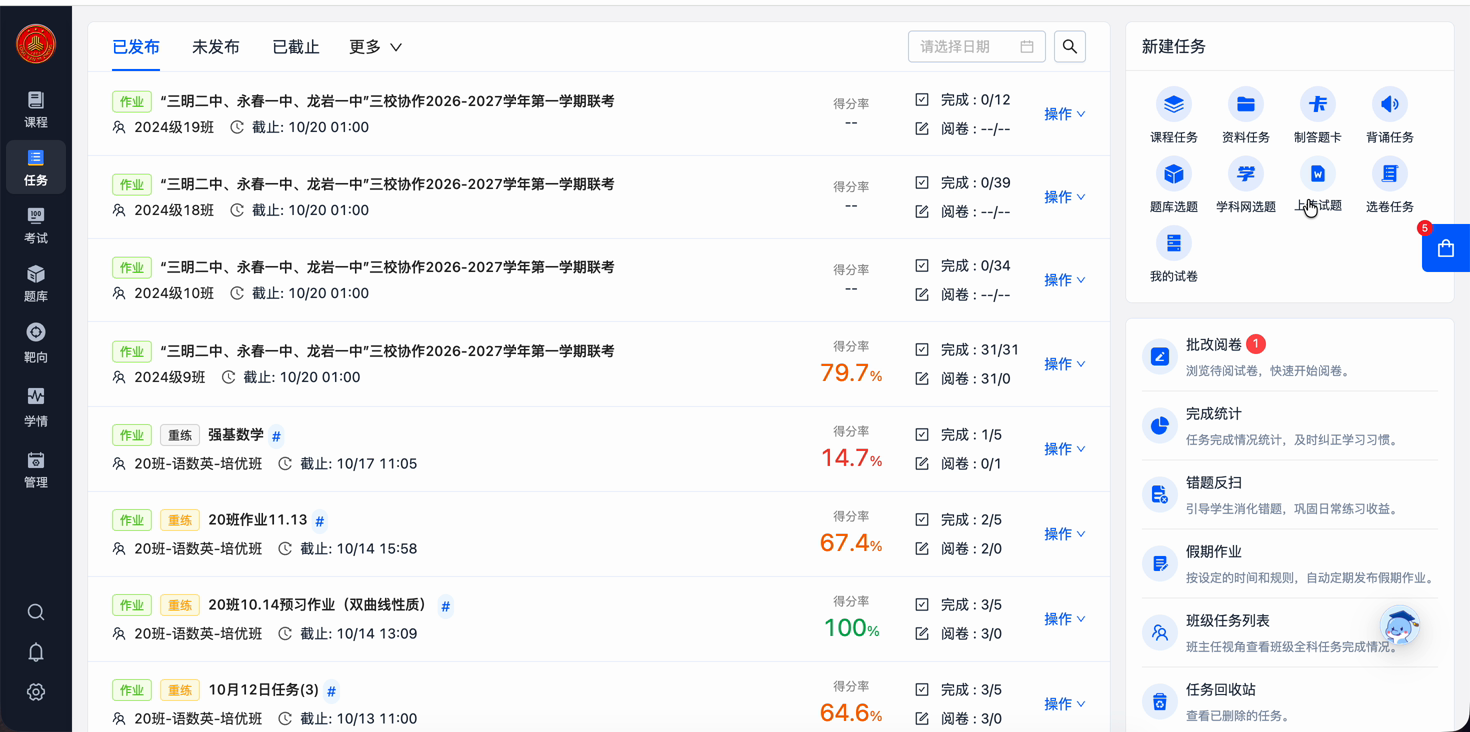The width and height of the screenshot is (1470, 732).
Task: Open 任务回收站
Action: point(1290,702)
